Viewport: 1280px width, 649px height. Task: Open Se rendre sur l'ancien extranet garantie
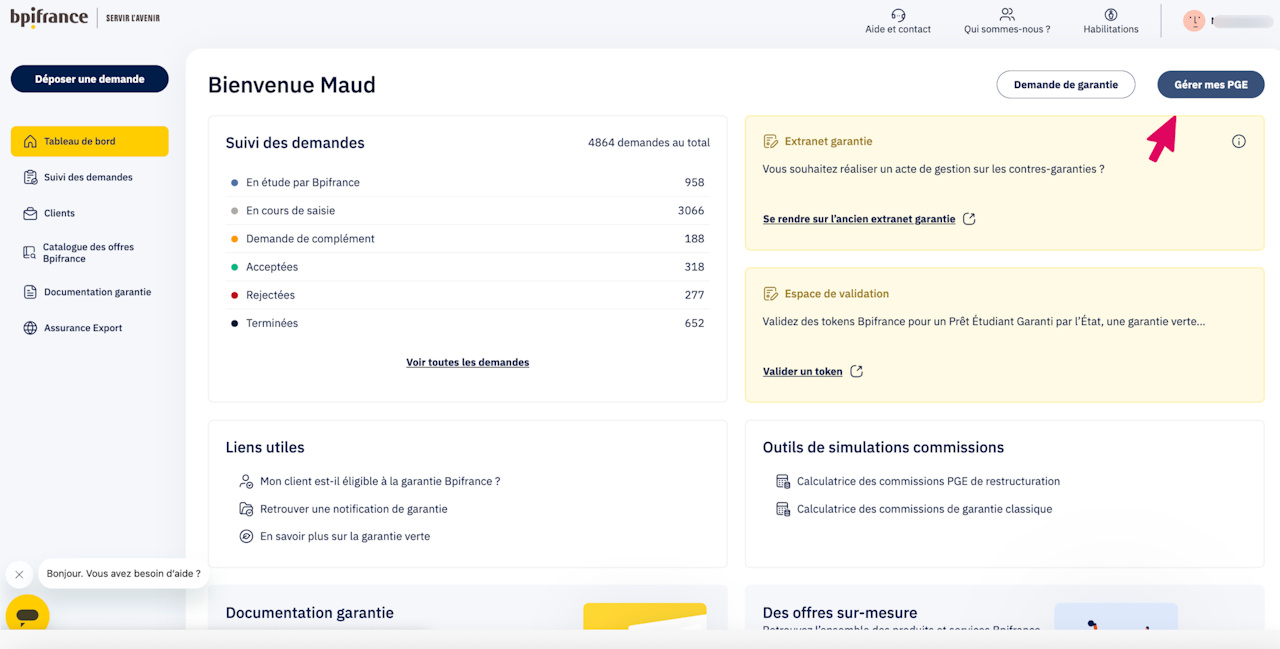(859, 219)
